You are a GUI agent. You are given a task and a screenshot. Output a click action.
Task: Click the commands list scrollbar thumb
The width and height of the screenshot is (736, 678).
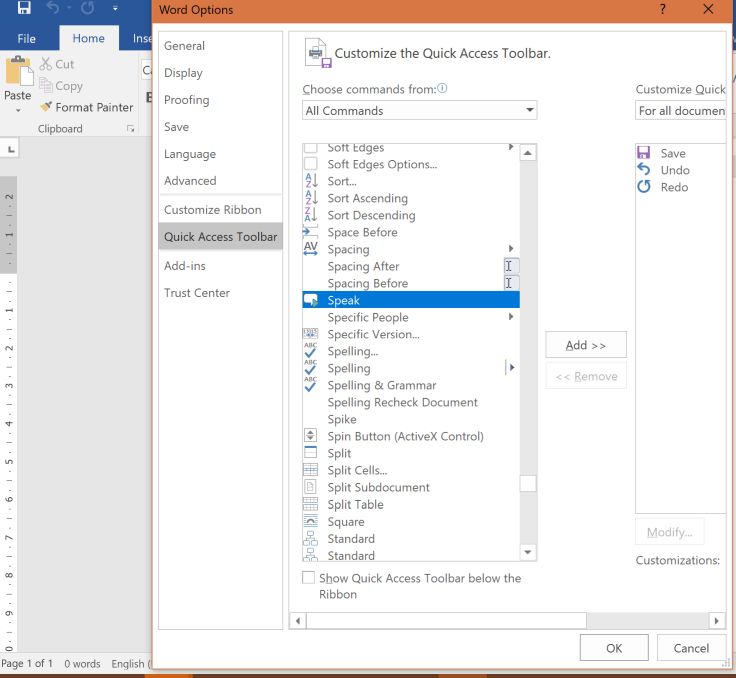pyautogui.click(x=528, y=484)
